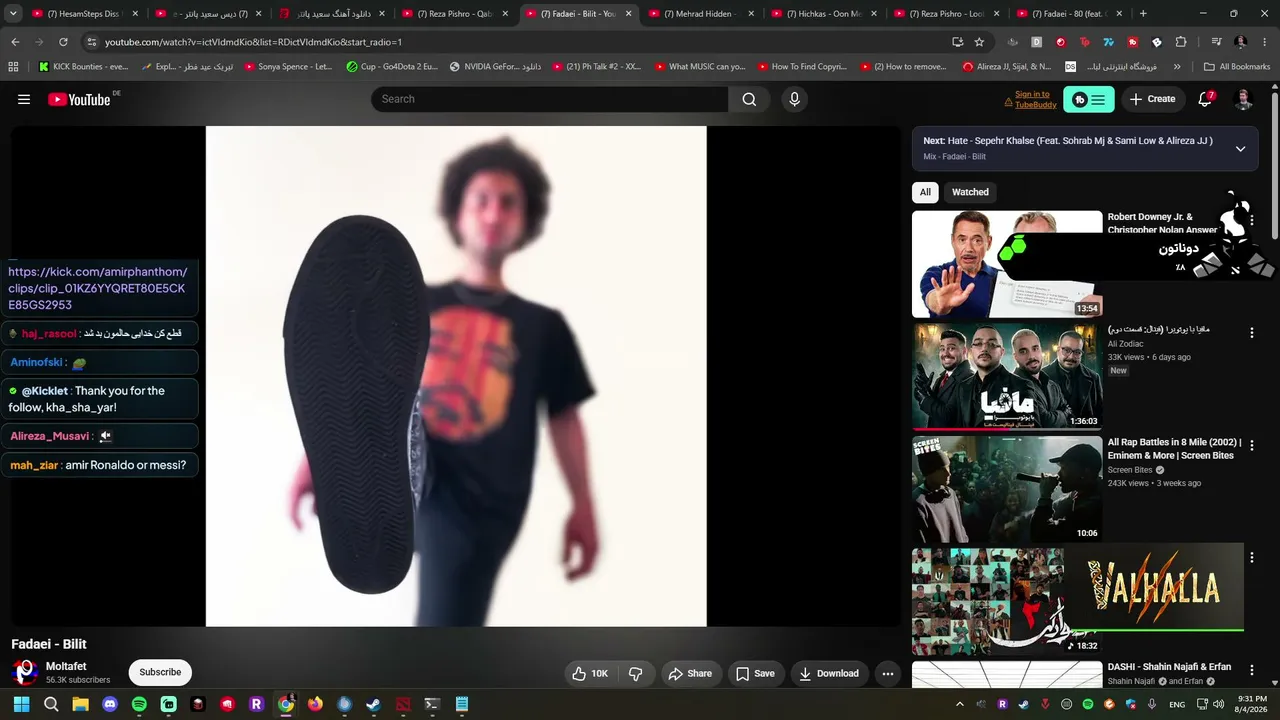Open options for the Valhalla video

(x=1251, y=557)
